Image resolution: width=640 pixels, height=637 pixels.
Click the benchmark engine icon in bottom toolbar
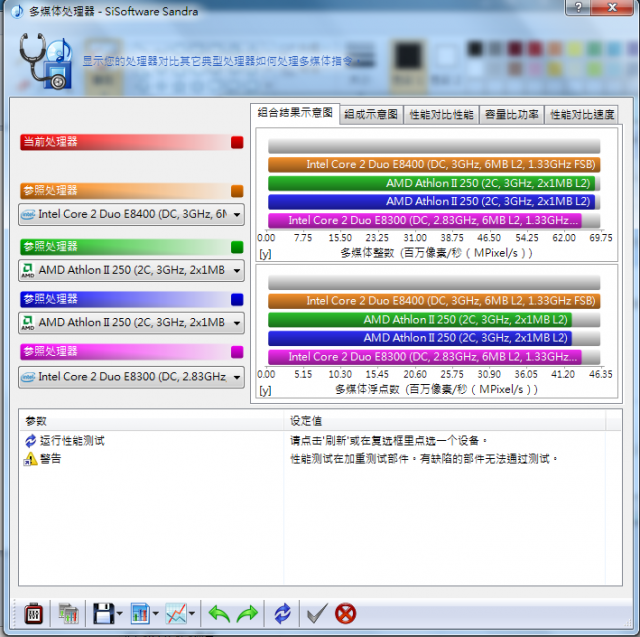point(33,613)
